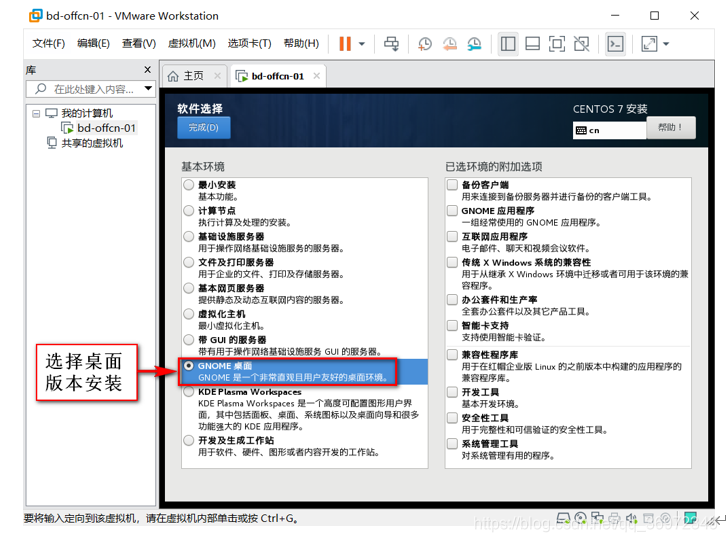The image size is (727, 542).
Task: Open the 虚拟机(M) menu
Action: 191,44
